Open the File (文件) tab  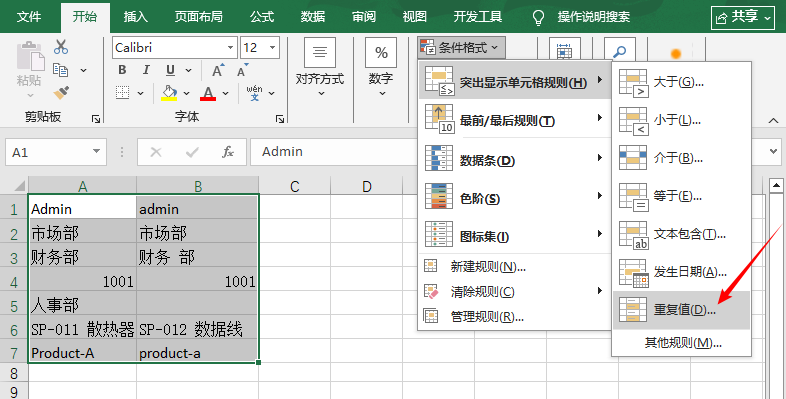point(29,17)
